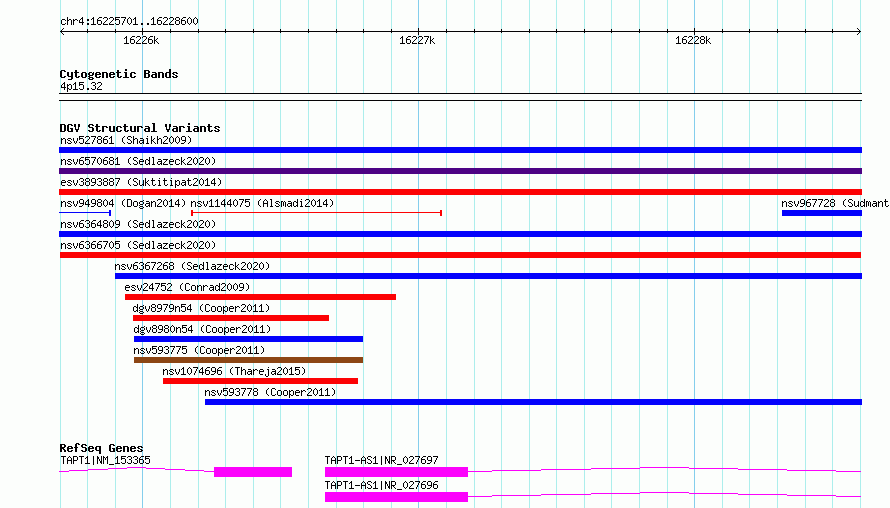This screenshot has height=508, width=890.
Task: Click the nsv6364809 (Sedlazeck2020) label
Action: click(x=138, y=224)
